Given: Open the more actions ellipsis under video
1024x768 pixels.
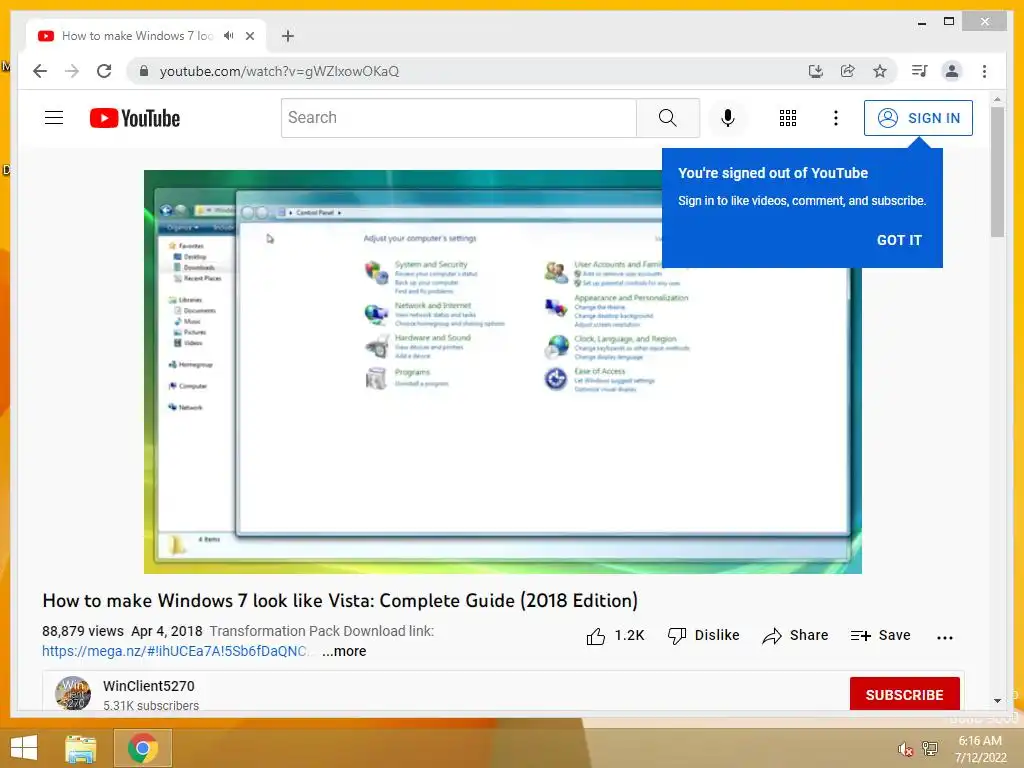Looking at the screenshot, I should tap(944, 637).
